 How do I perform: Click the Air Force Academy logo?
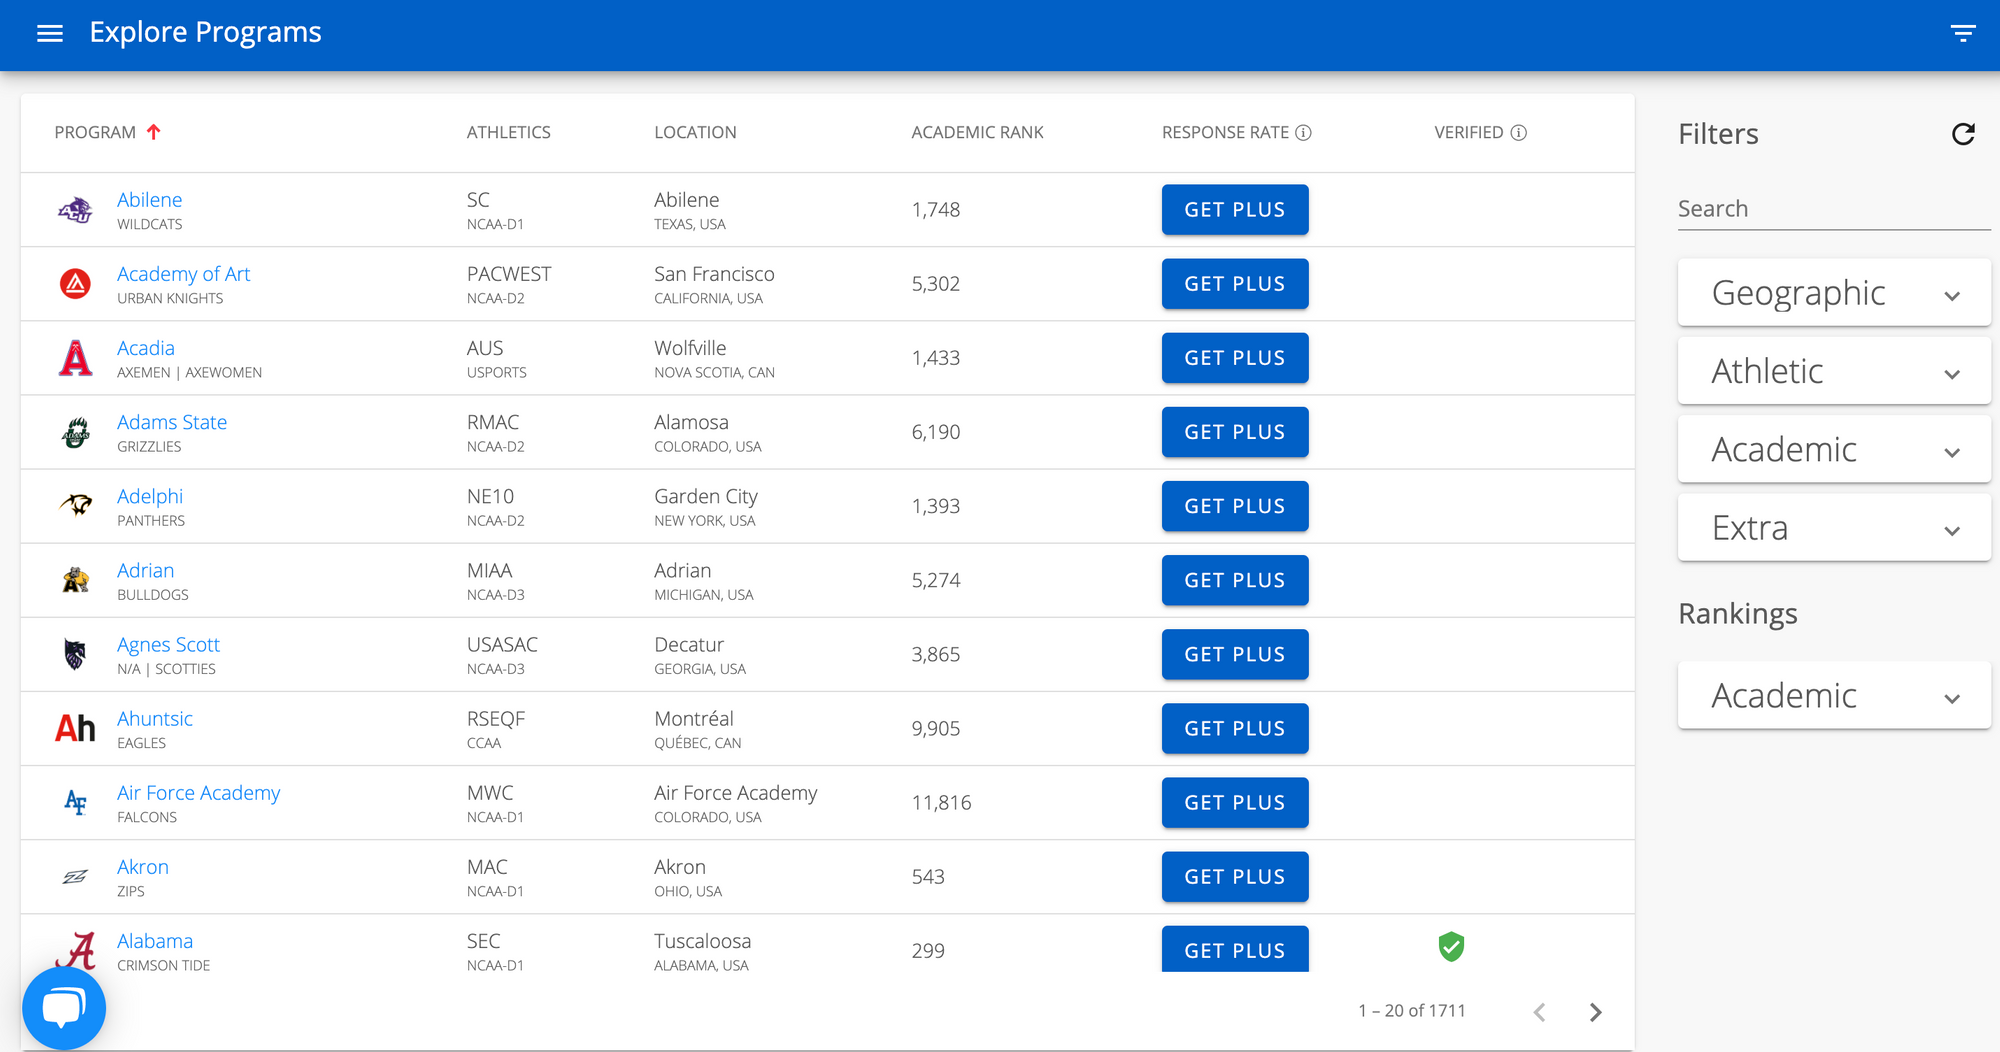click(x=75, y=802)
